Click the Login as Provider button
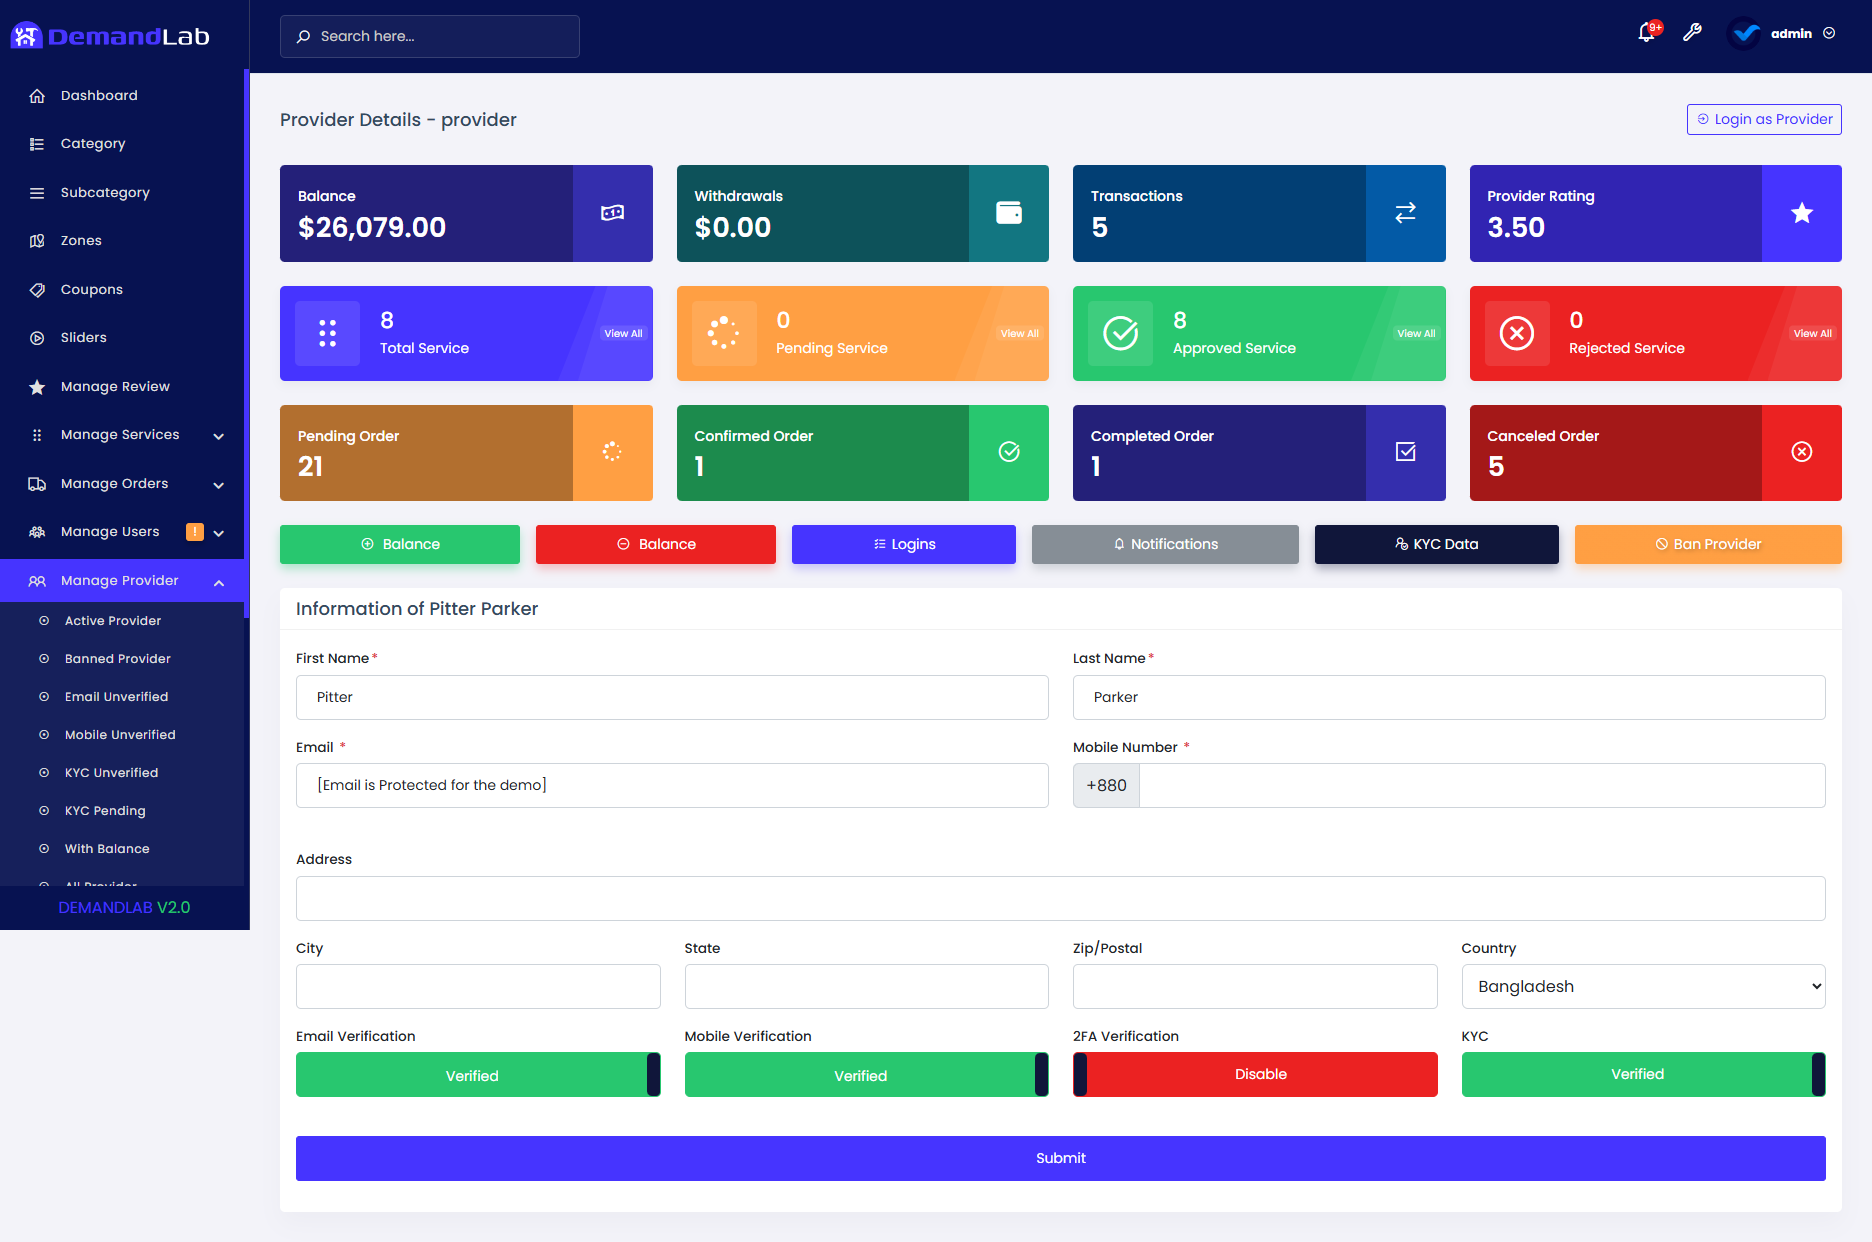The height and width of the screenshot is (1242, 1872). [x=1763, y=119]
